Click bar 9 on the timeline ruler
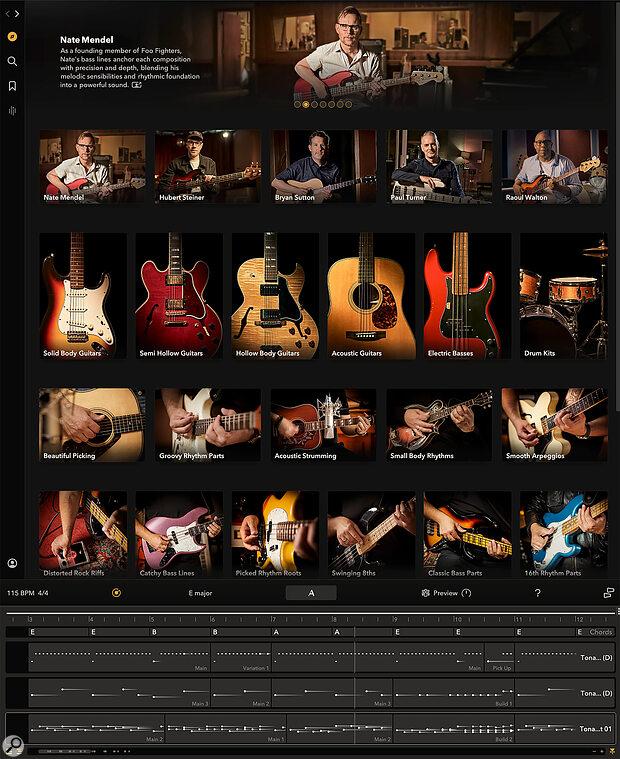620x759 pixels. point(394,619)
